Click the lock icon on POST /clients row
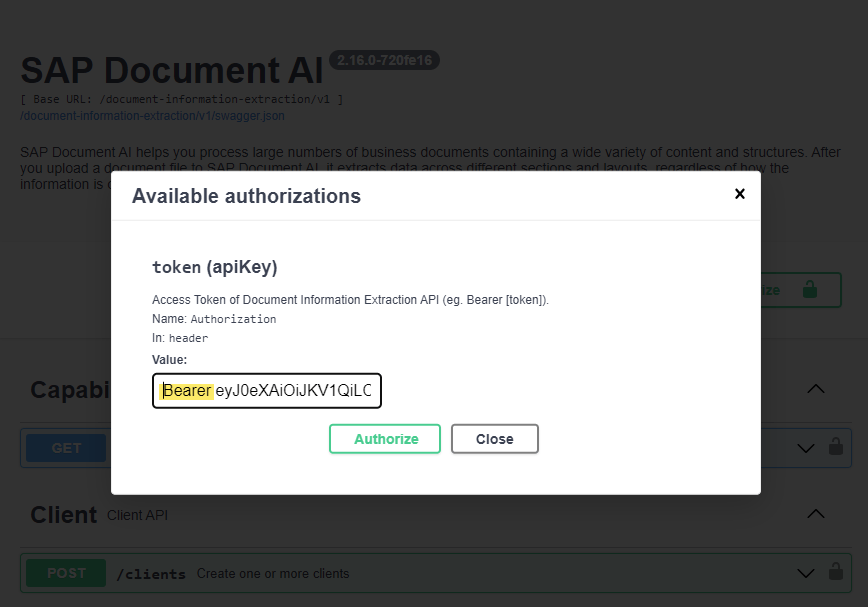Image resolution: width=868 pixels, height=607 pixels. [x=836, y=571]
